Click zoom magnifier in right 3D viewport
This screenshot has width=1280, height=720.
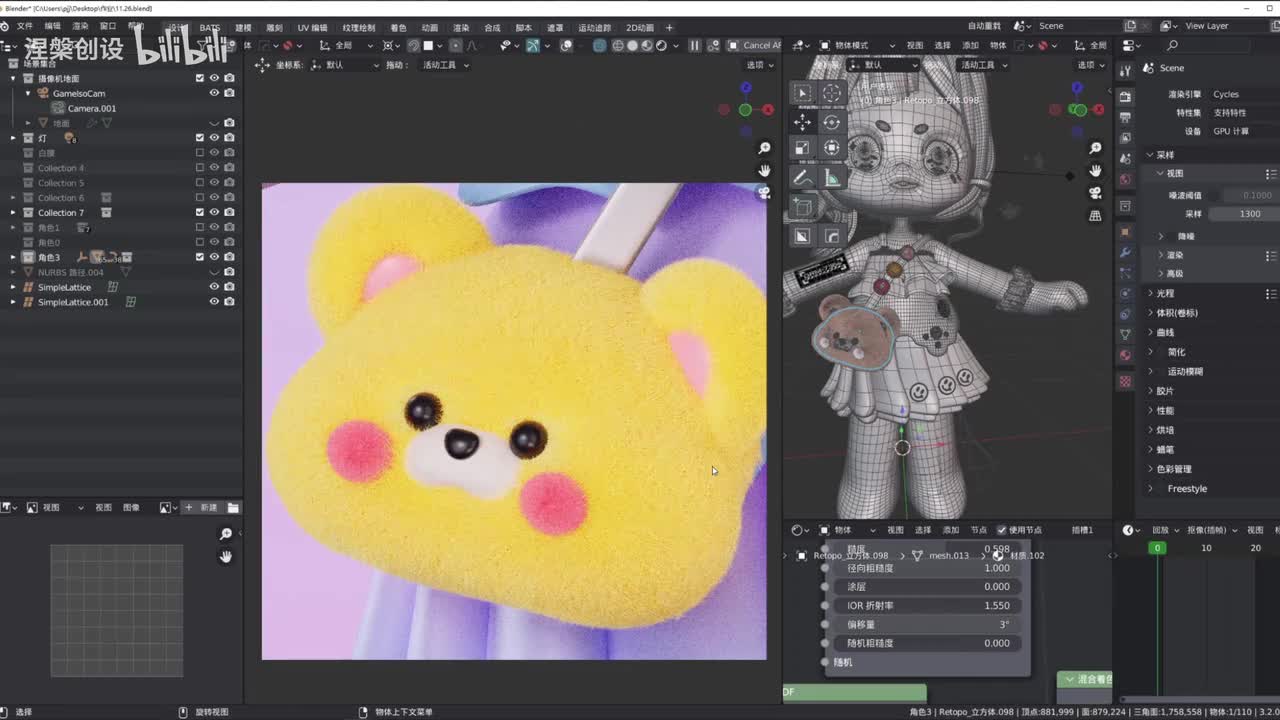1095,148
